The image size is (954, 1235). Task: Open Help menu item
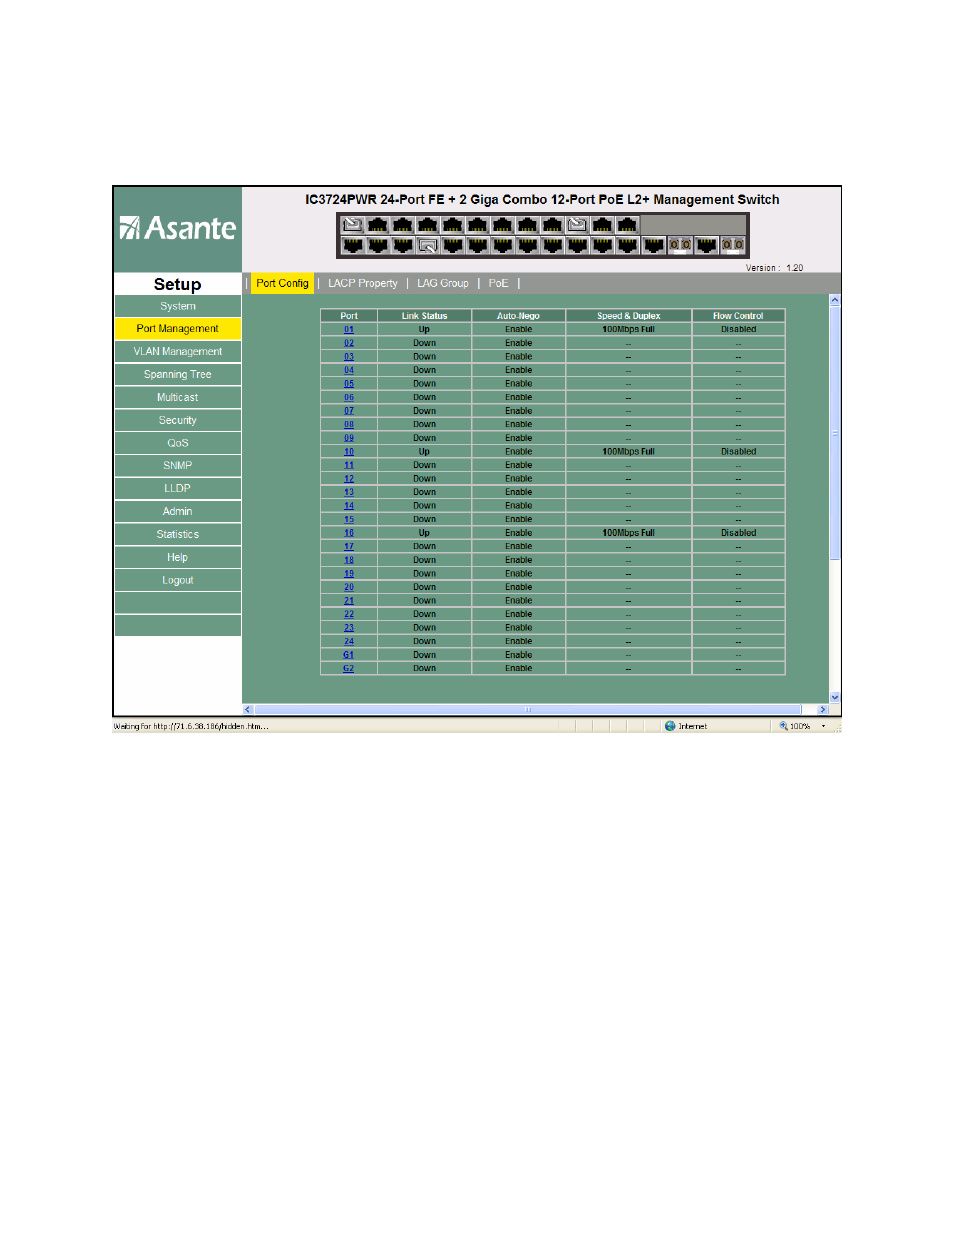click(x=178, y=557)
